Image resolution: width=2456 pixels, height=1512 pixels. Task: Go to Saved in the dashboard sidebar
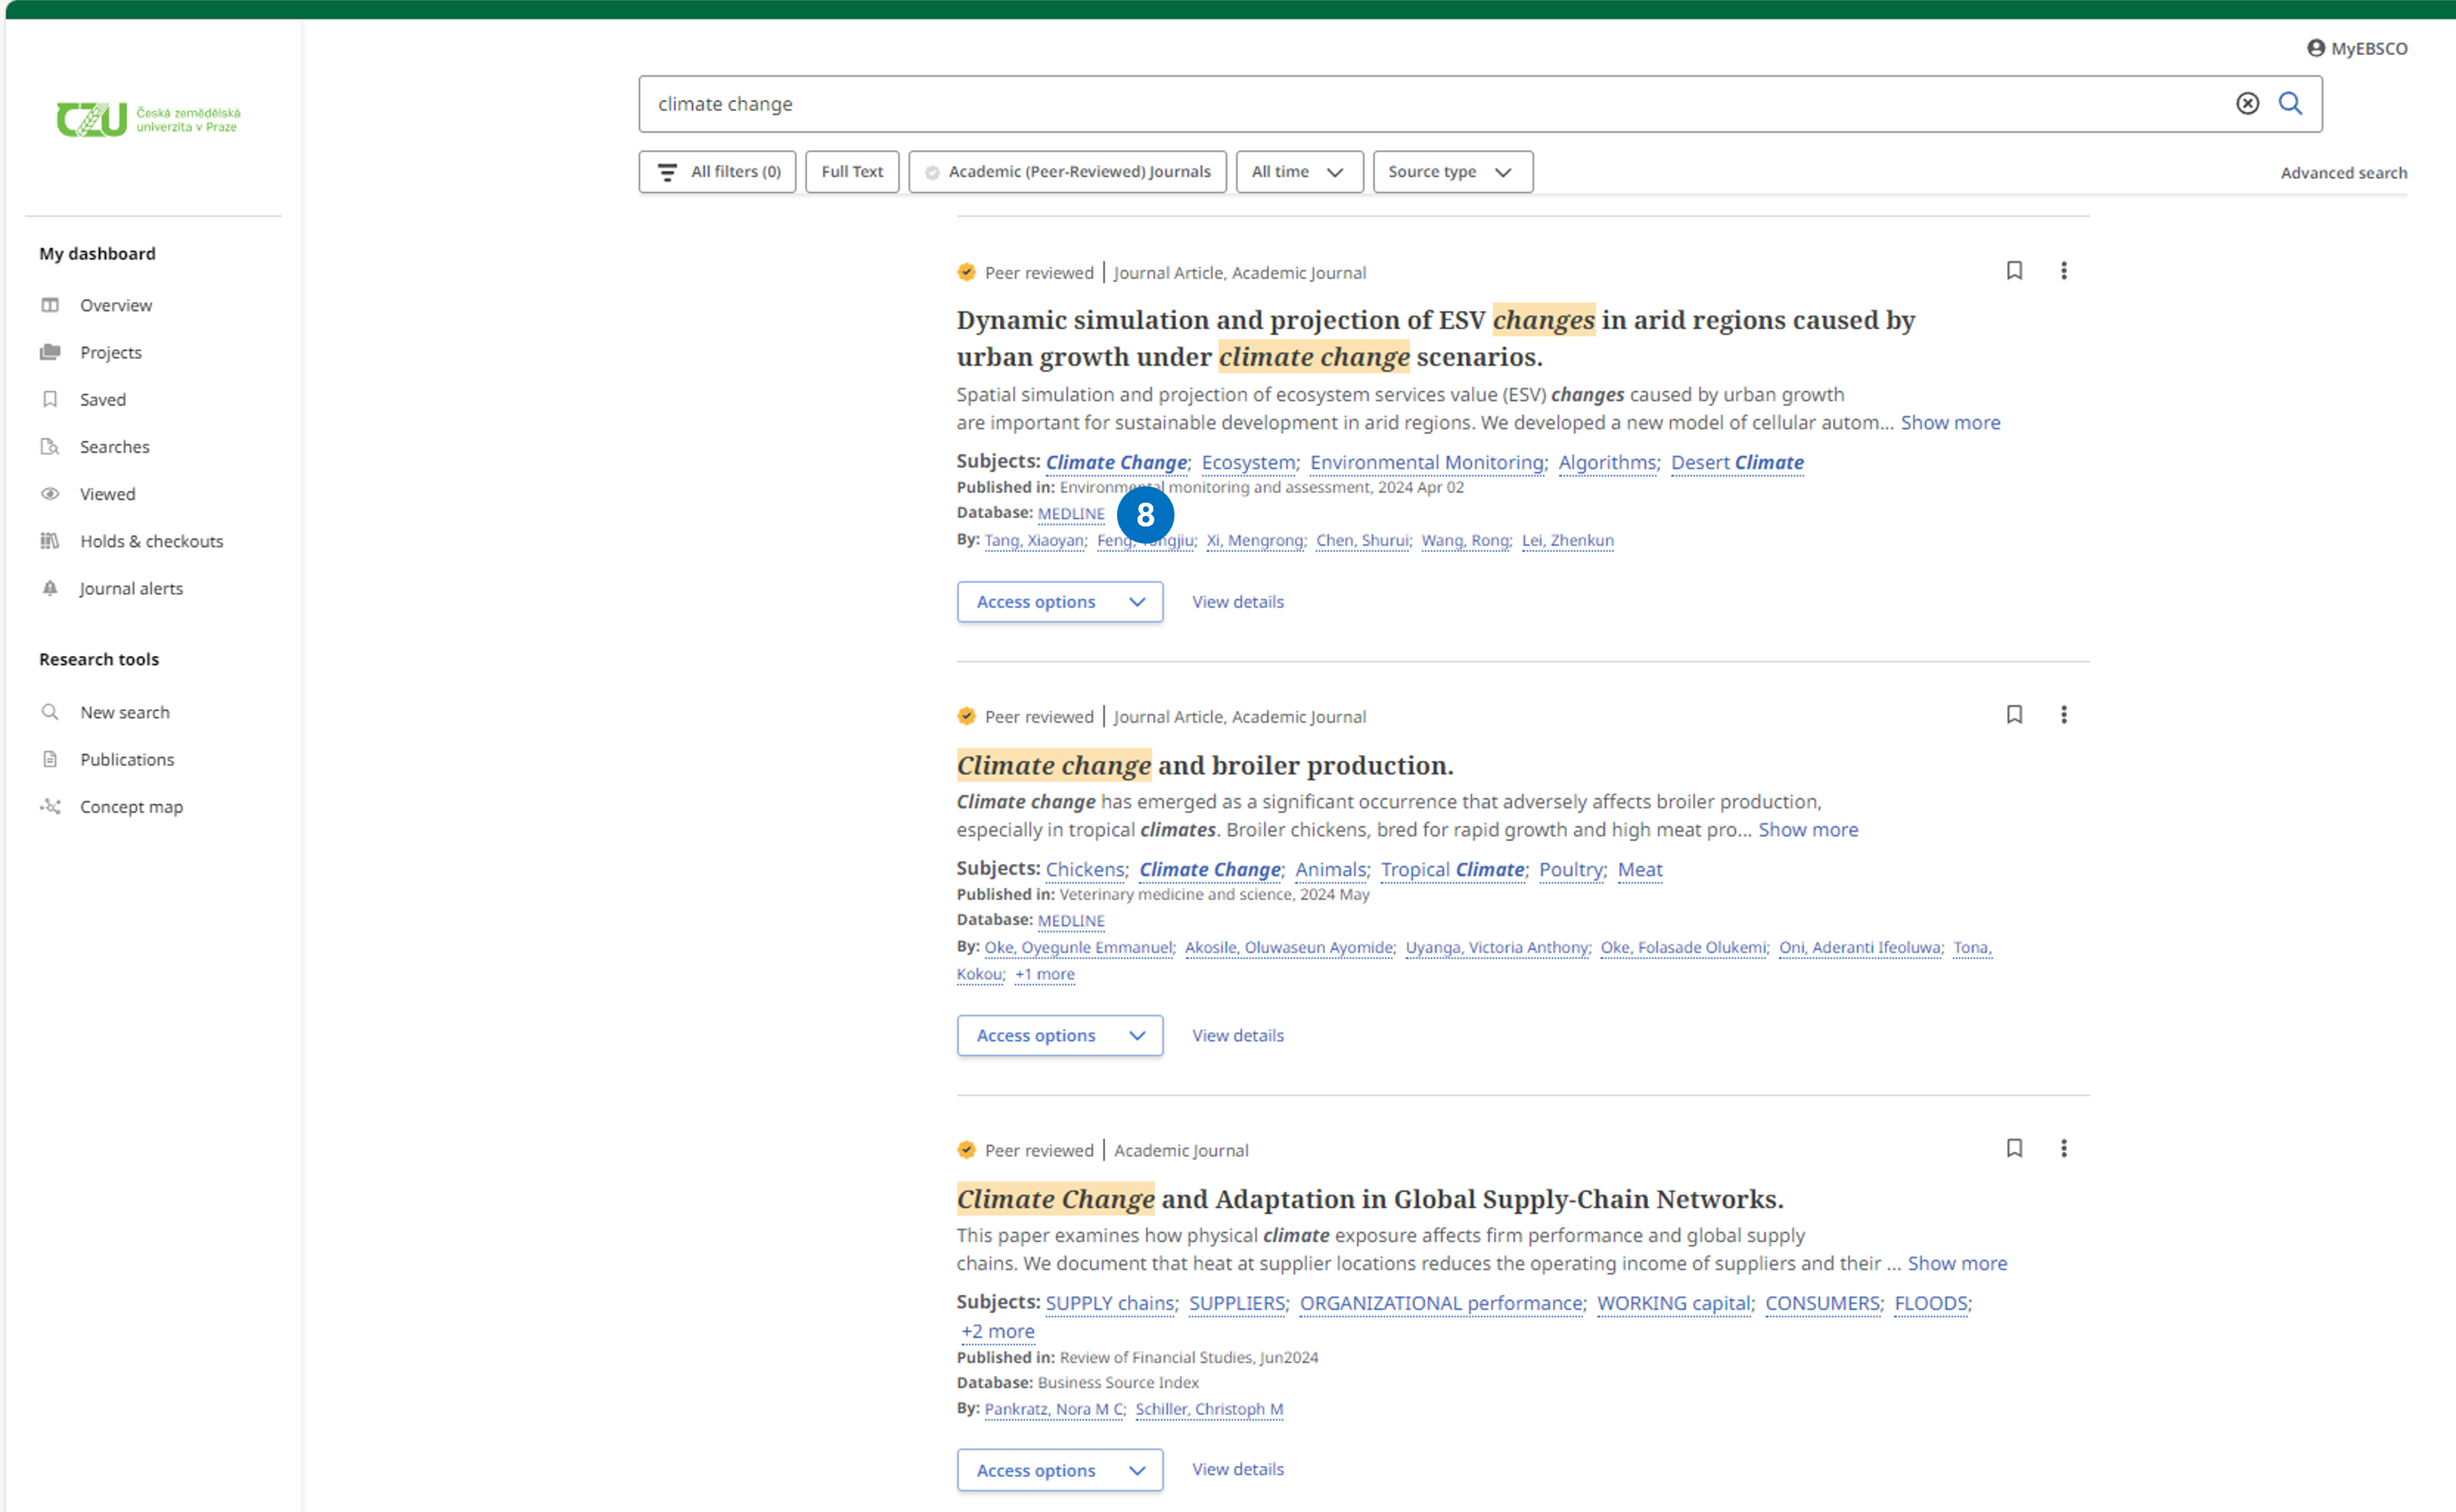point(103,399)
